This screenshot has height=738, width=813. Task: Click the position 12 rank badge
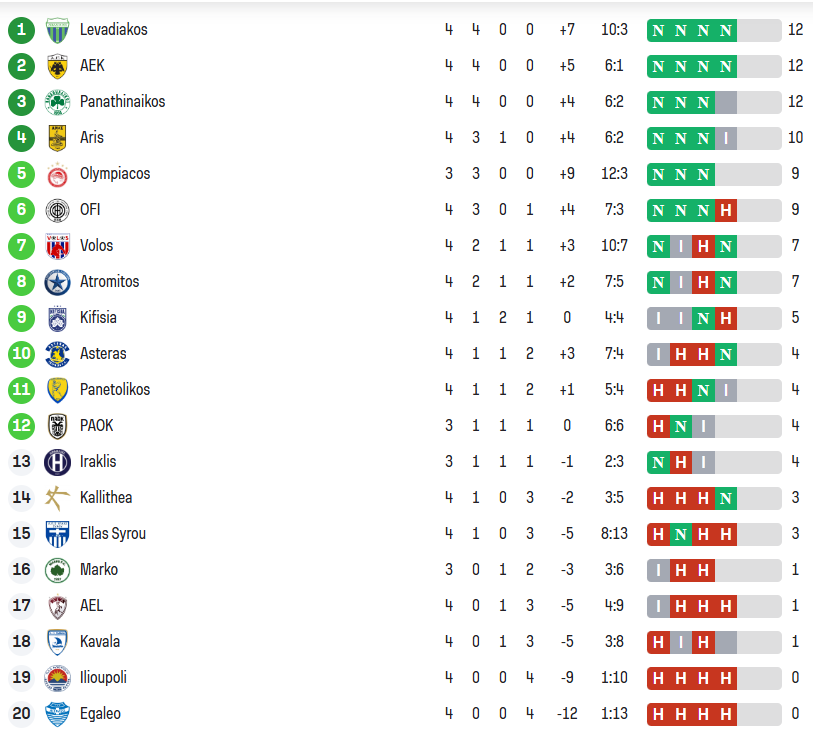[x=21, y=426]
